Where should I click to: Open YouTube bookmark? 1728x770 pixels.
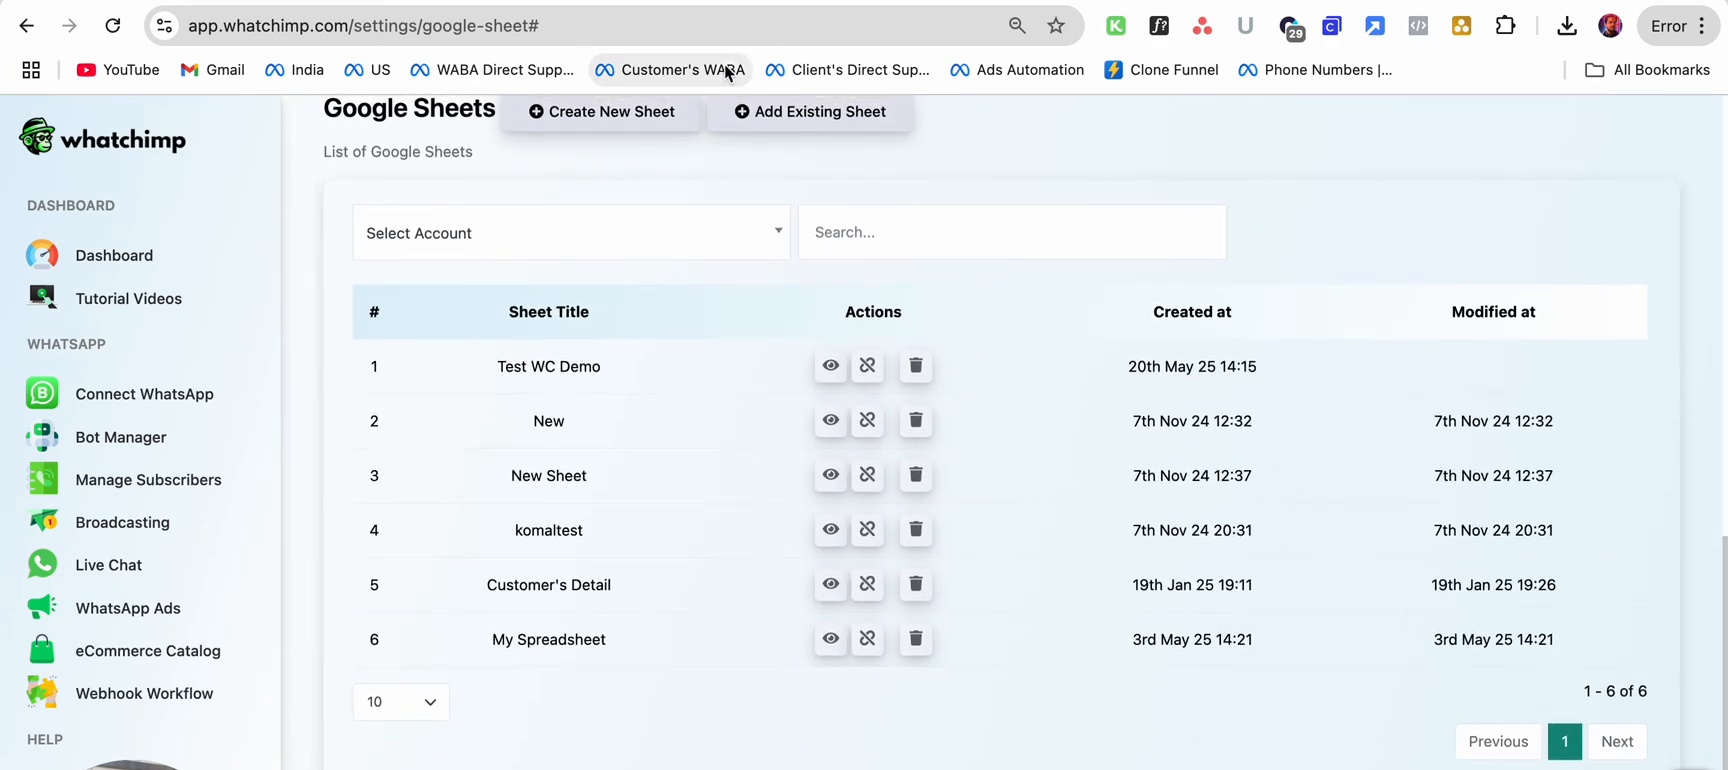pyautogui.click(x=118, y=70)
